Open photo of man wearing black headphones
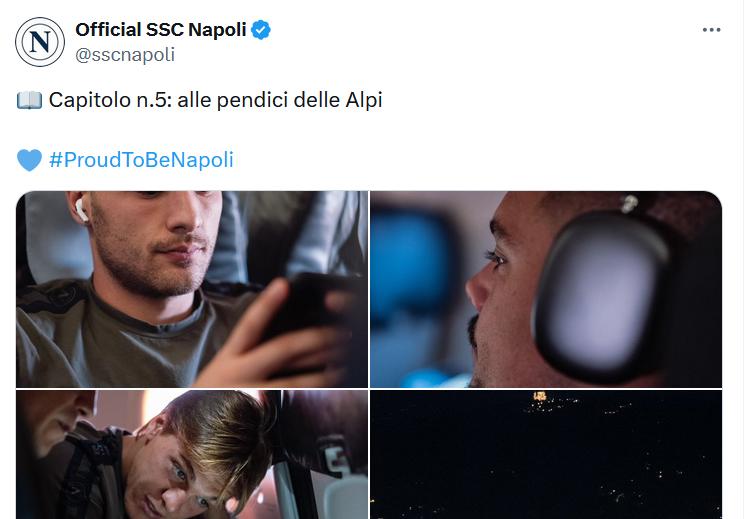747x519 pixels. (x=546, y=289)
